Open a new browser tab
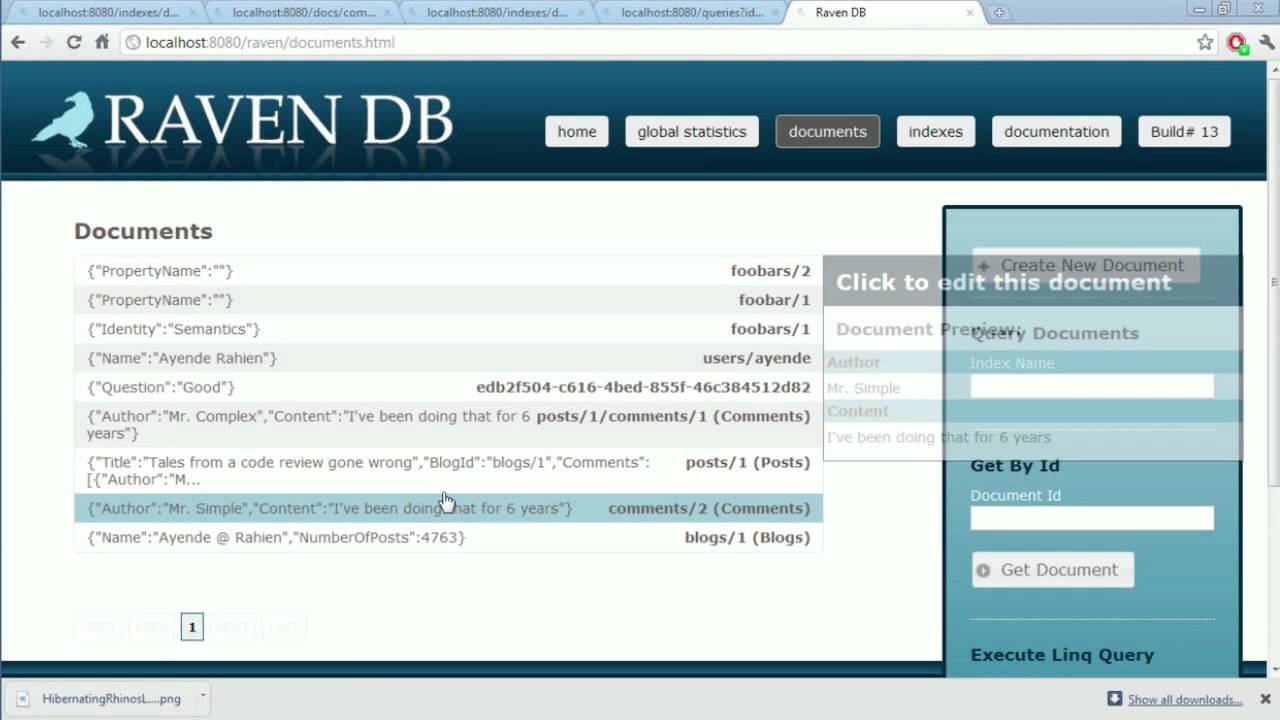Screen dimensions: 1280x720 click(x=998, y=13)
